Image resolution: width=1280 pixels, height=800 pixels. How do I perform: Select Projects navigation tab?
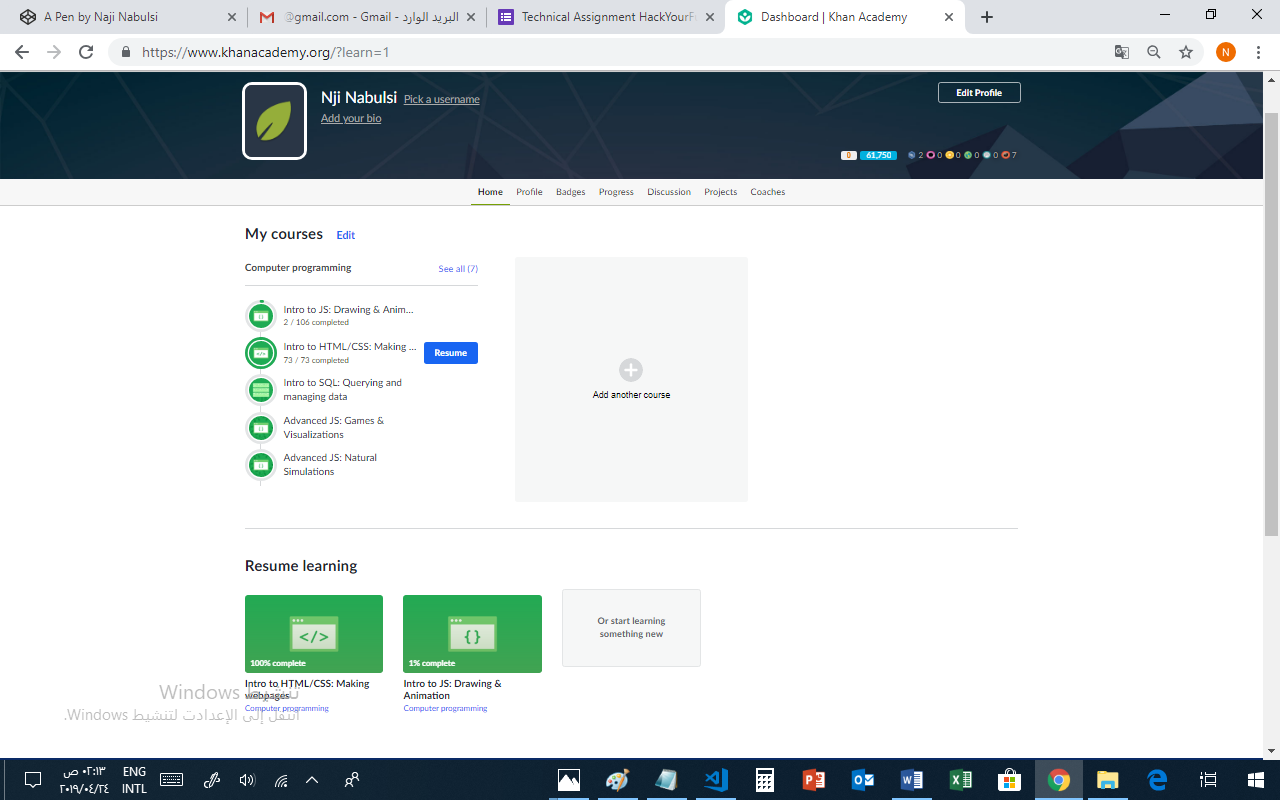click(720, 192)
